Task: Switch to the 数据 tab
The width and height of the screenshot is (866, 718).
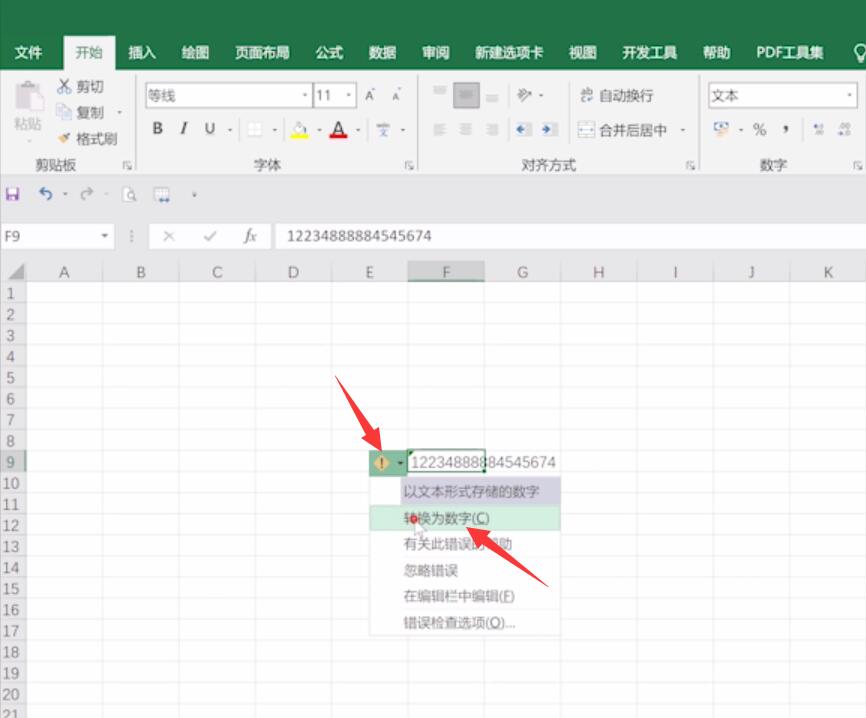Action: tap(382, 52)
